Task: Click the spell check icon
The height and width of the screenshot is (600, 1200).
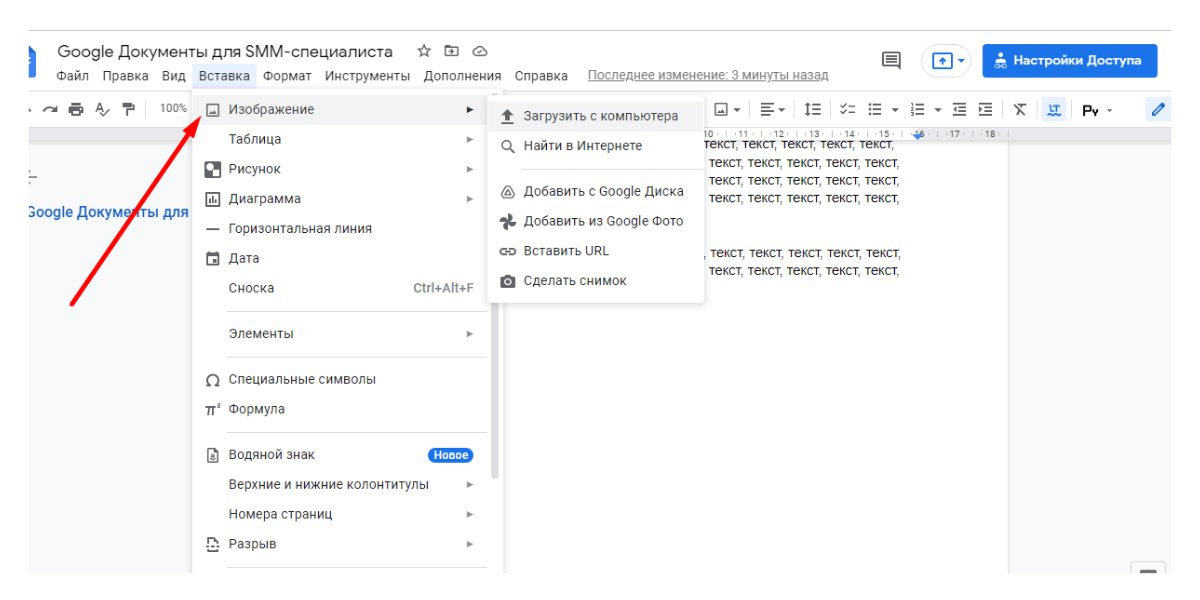Action: pyautogui.click(x=102, y=109)
